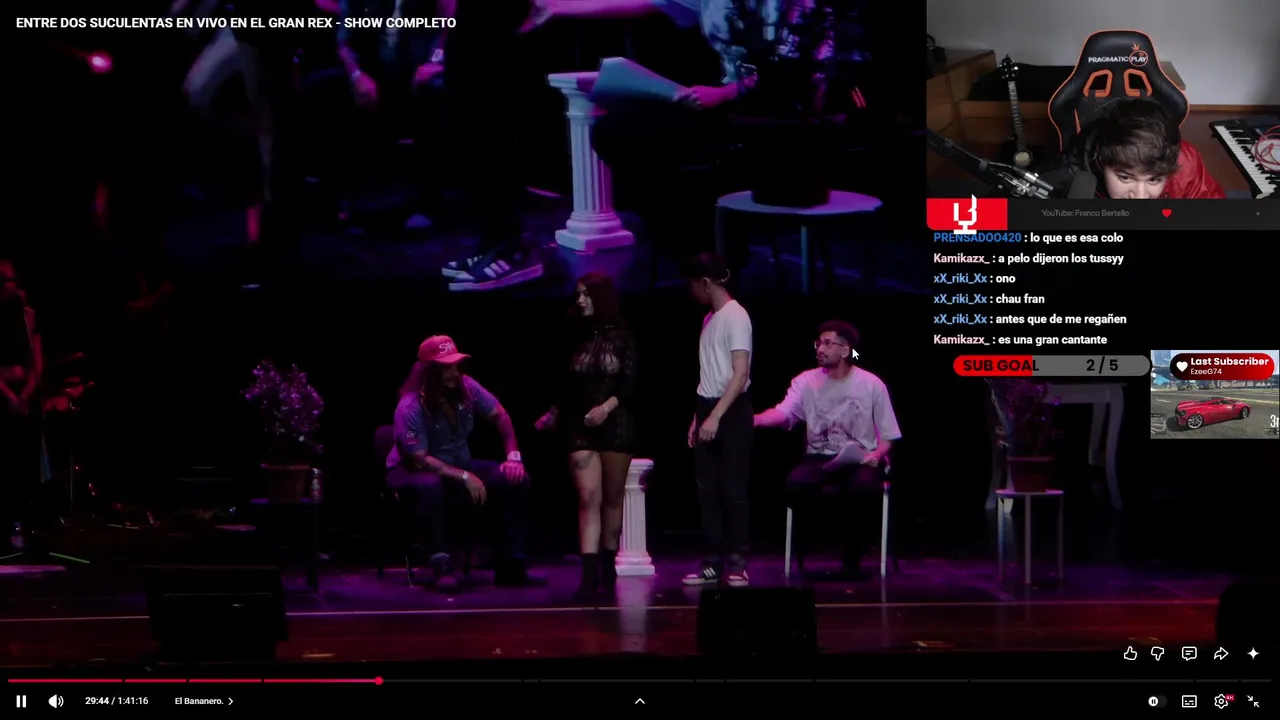Dislike the video with thumbs down
Viewport: 1280px width, 720px height.
point(1157,653)
